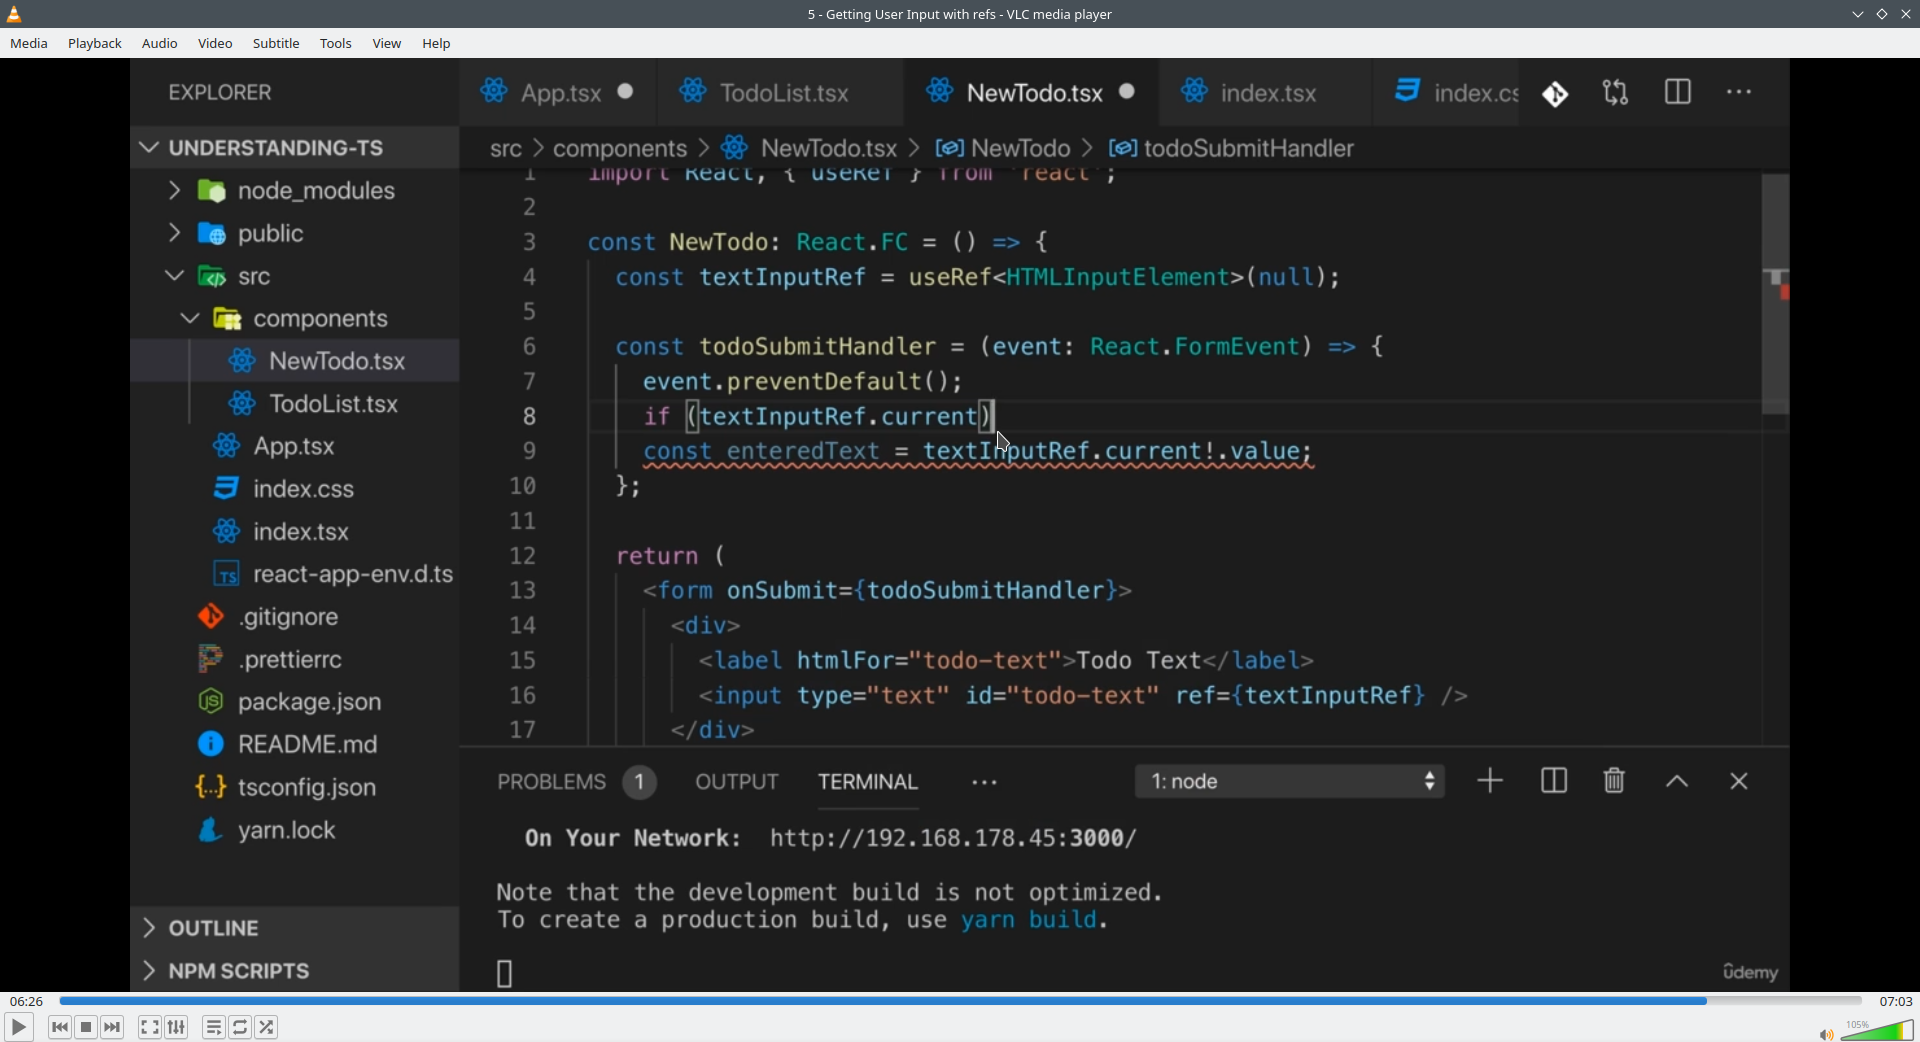The width and height of the screenshot is (1920, 1042).
Task: Collapse the src folder
Action: [295, 276]
